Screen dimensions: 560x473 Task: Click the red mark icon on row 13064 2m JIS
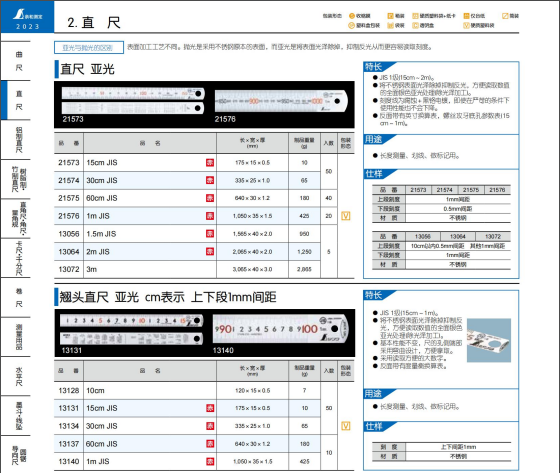[x=210, y=252]
